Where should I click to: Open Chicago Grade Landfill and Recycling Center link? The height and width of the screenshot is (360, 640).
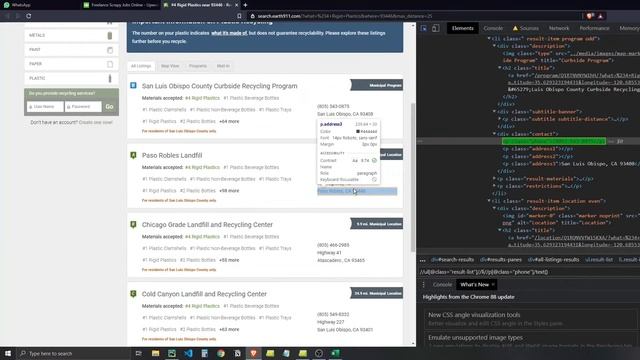[x=207, y=225]
